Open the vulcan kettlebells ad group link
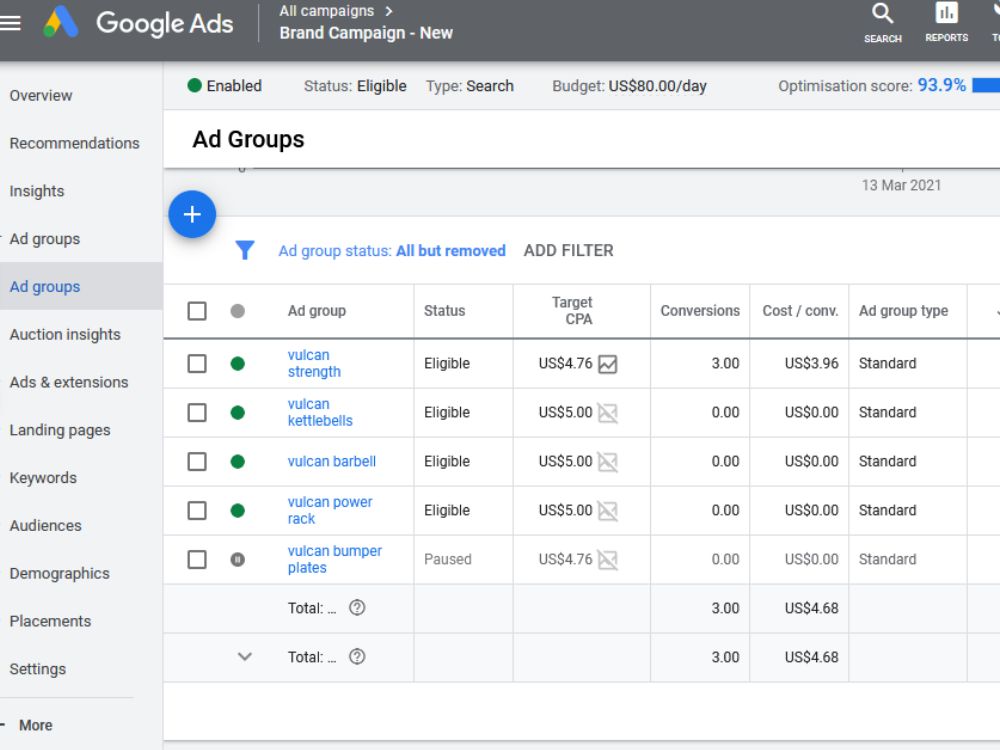 (x=320, y=413)
